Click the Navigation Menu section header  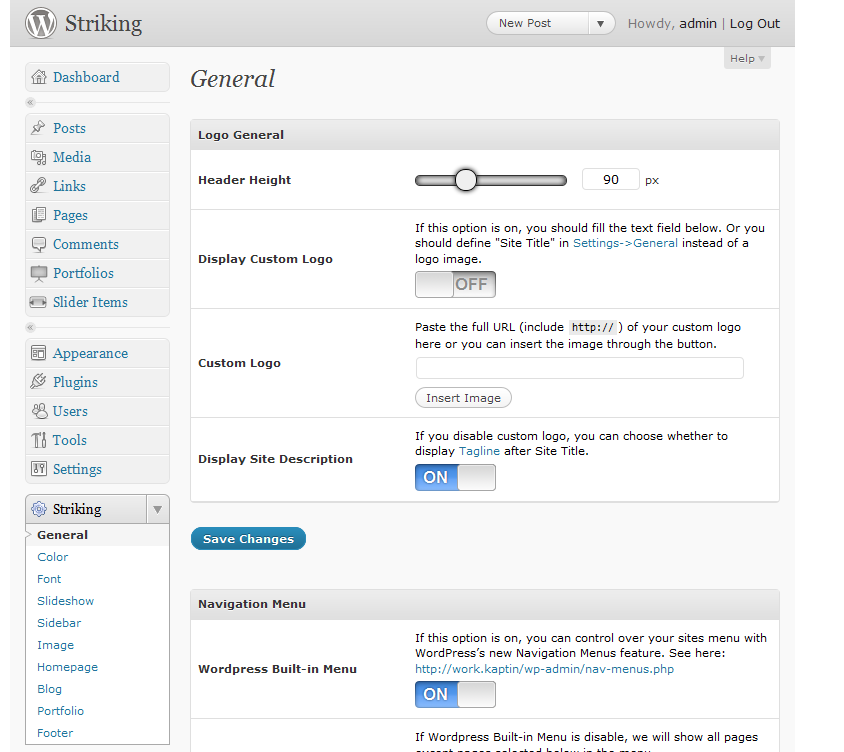pyautogui.click(x=484, y=604)
